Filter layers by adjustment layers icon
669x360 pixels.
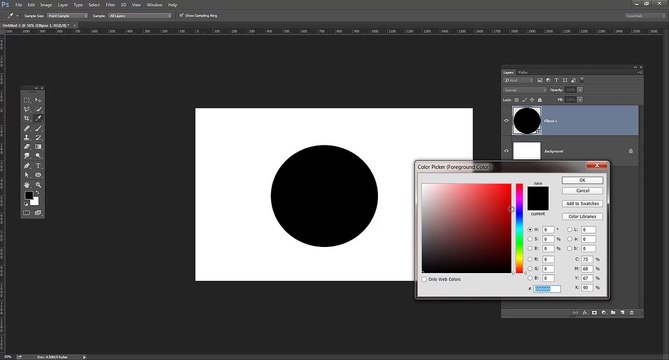point(548,80)
